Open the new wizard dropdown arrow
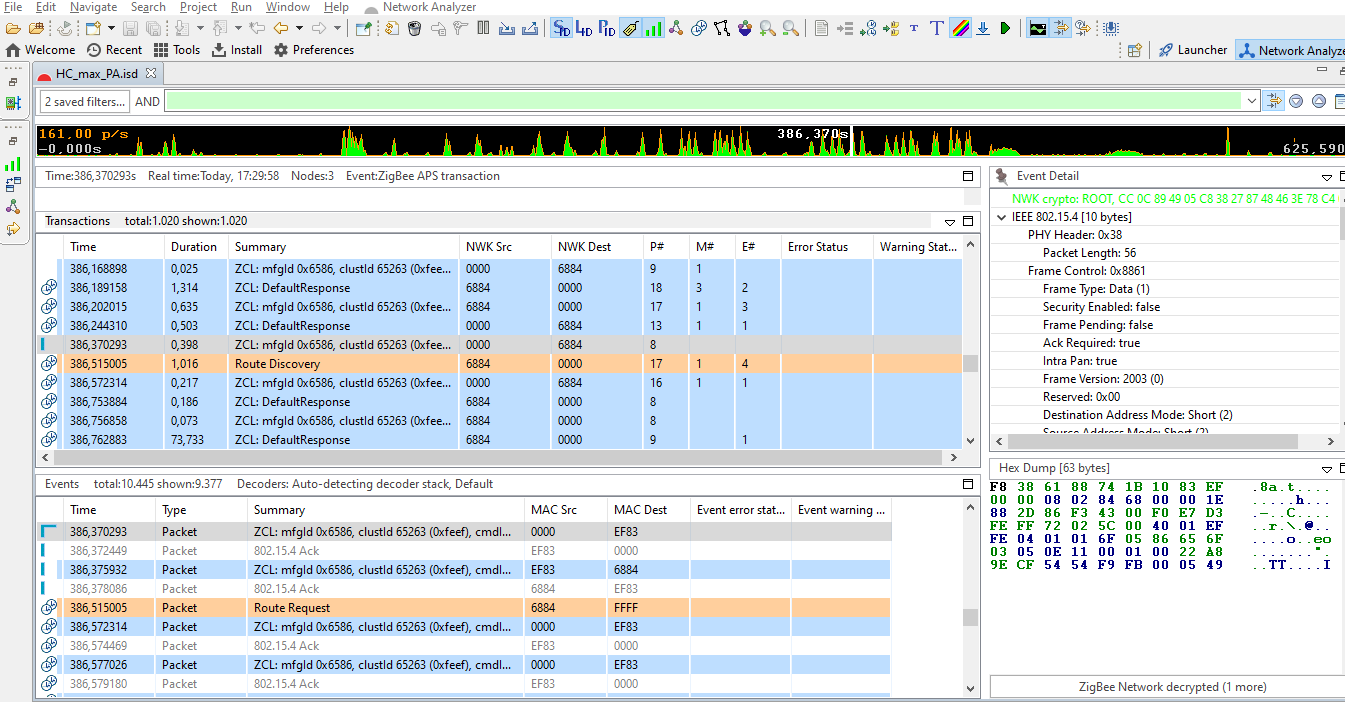 click(111, 28)
